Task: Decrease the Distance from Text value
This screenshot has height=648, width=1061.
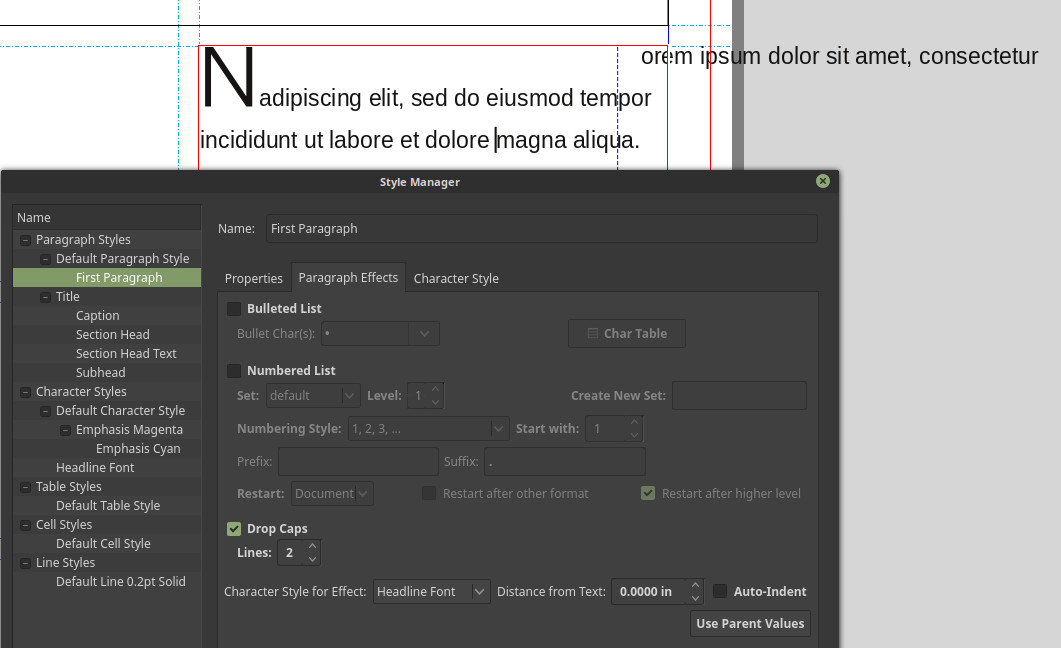Action: pos(695,598)
